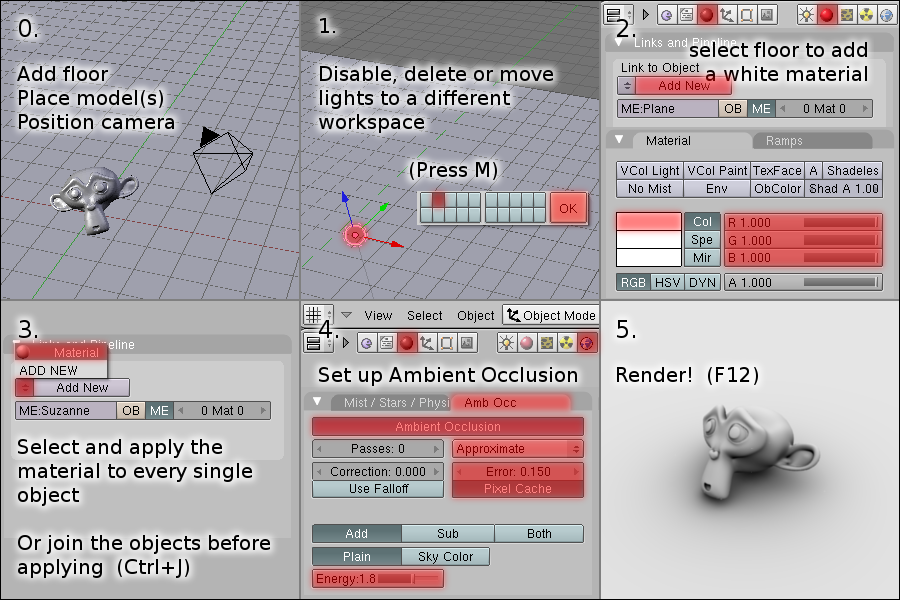Collapse 3D view header menus triangle
The width and height of the screenshot is (900, 600).
(346, 315)
